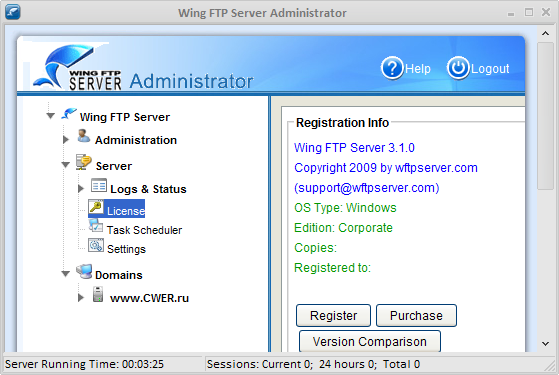Click the Settings gear icon

pos(96,245)
